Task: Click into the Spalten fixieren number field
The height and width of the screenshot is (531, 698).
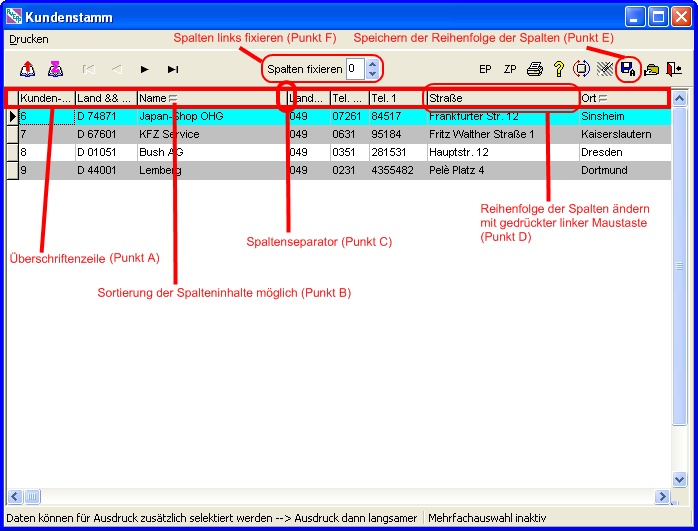Action: 354,69
